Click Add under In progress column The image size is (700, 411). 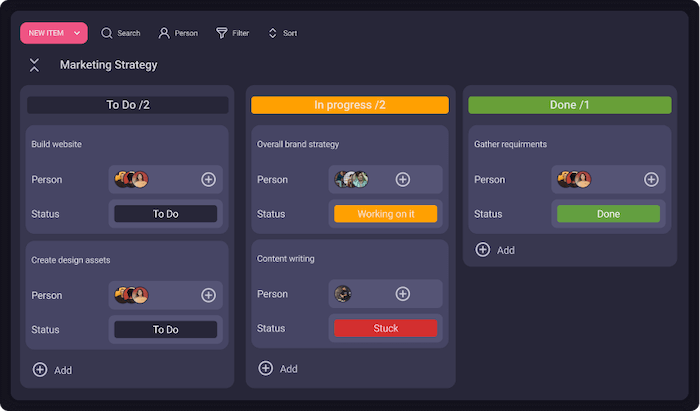pyautogui.click(x=278, y=368)
